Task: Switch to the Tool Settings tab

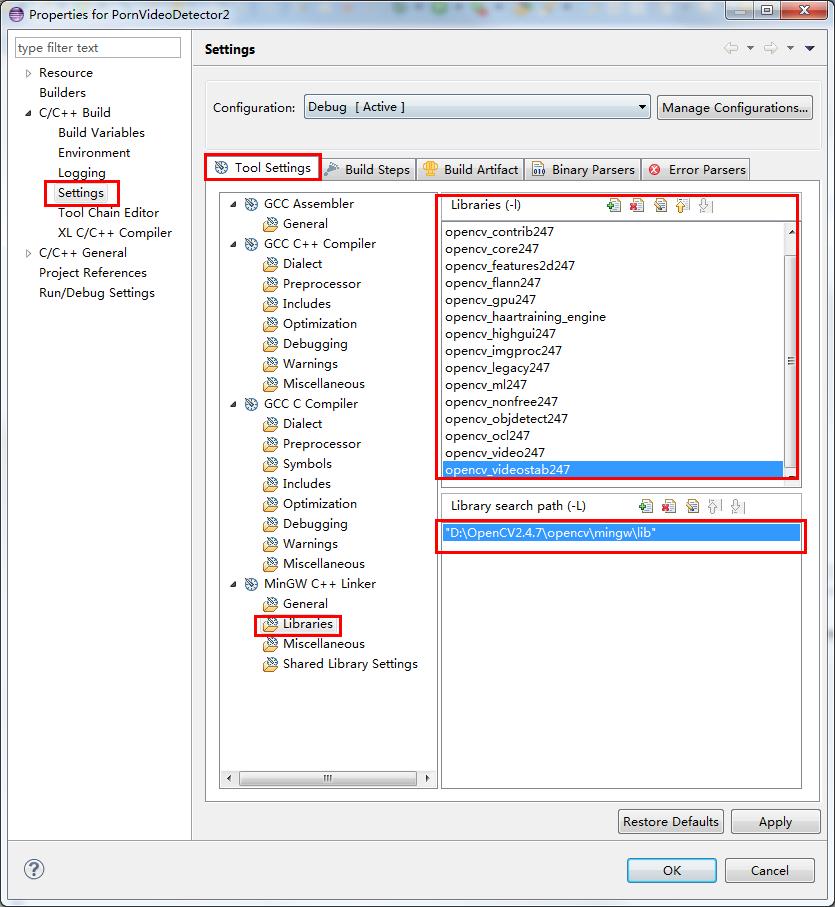Action: tap(263, 168)
